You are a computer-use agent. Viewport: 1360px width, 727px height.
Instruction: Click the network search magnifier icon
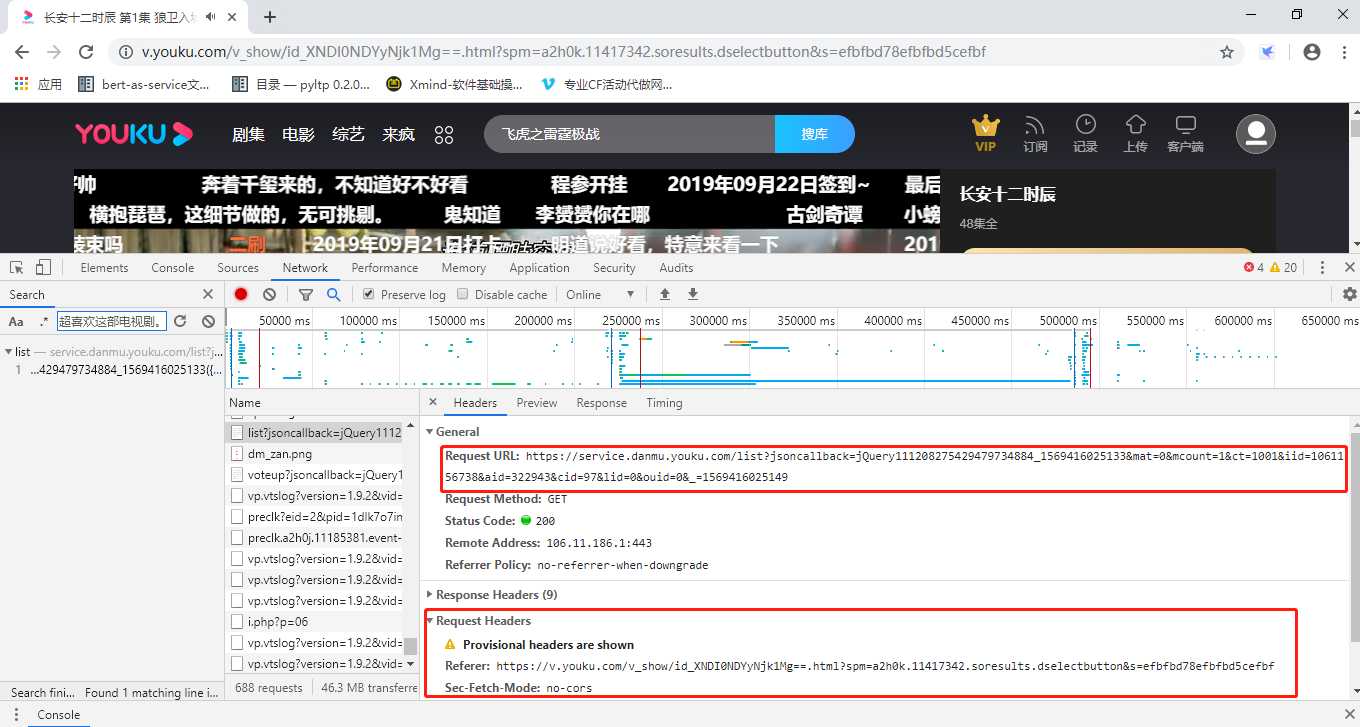click(333, 294)
